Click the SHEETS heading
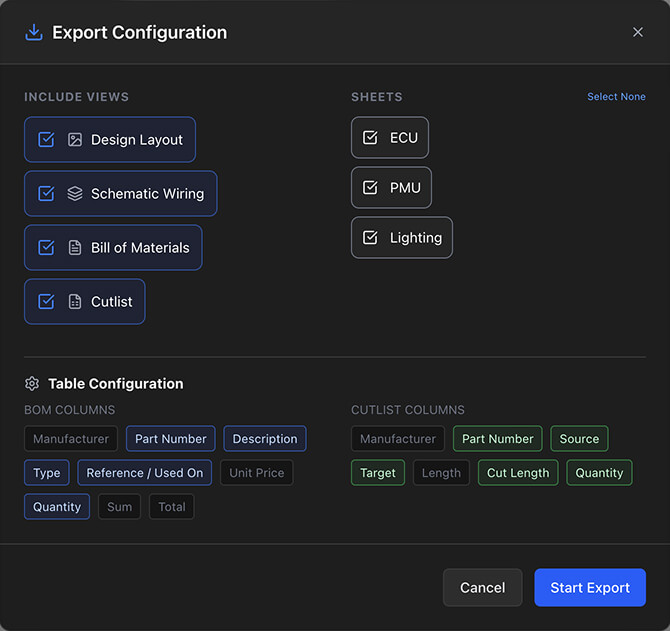This screenshot has width=670, height=631. point(377,97)
